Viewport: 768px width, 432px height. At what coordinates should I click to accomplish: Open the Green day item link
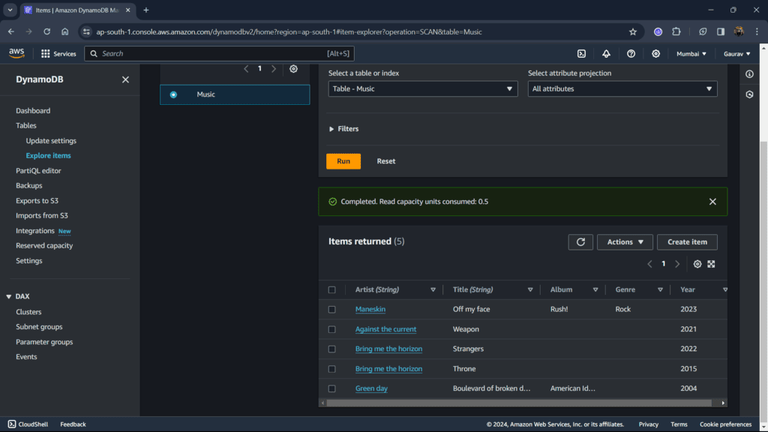tap(371, 388)
